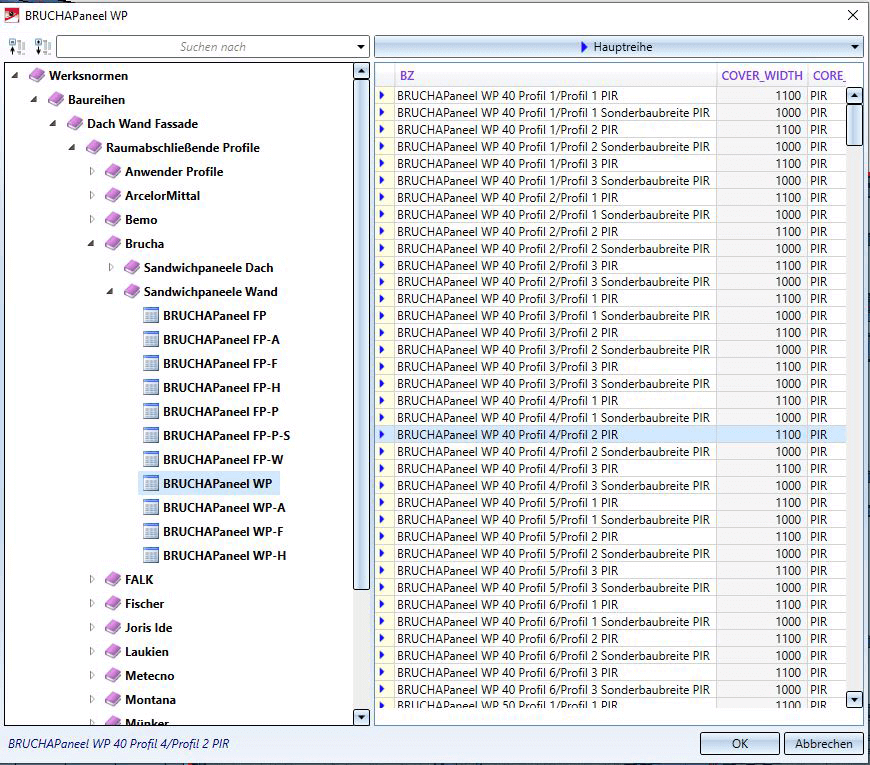Viewport: 870px width, 765px height.
Task: Select row WP 40 Profil 4/Profil 2 PIR
Action: [610, 434]
